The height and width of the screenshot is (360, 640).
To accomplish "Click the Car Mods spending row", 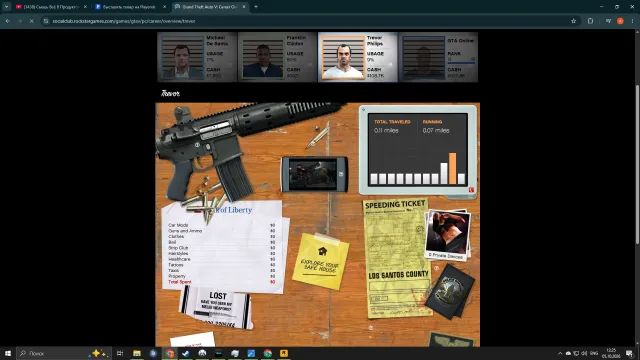I will coord(222,225).
